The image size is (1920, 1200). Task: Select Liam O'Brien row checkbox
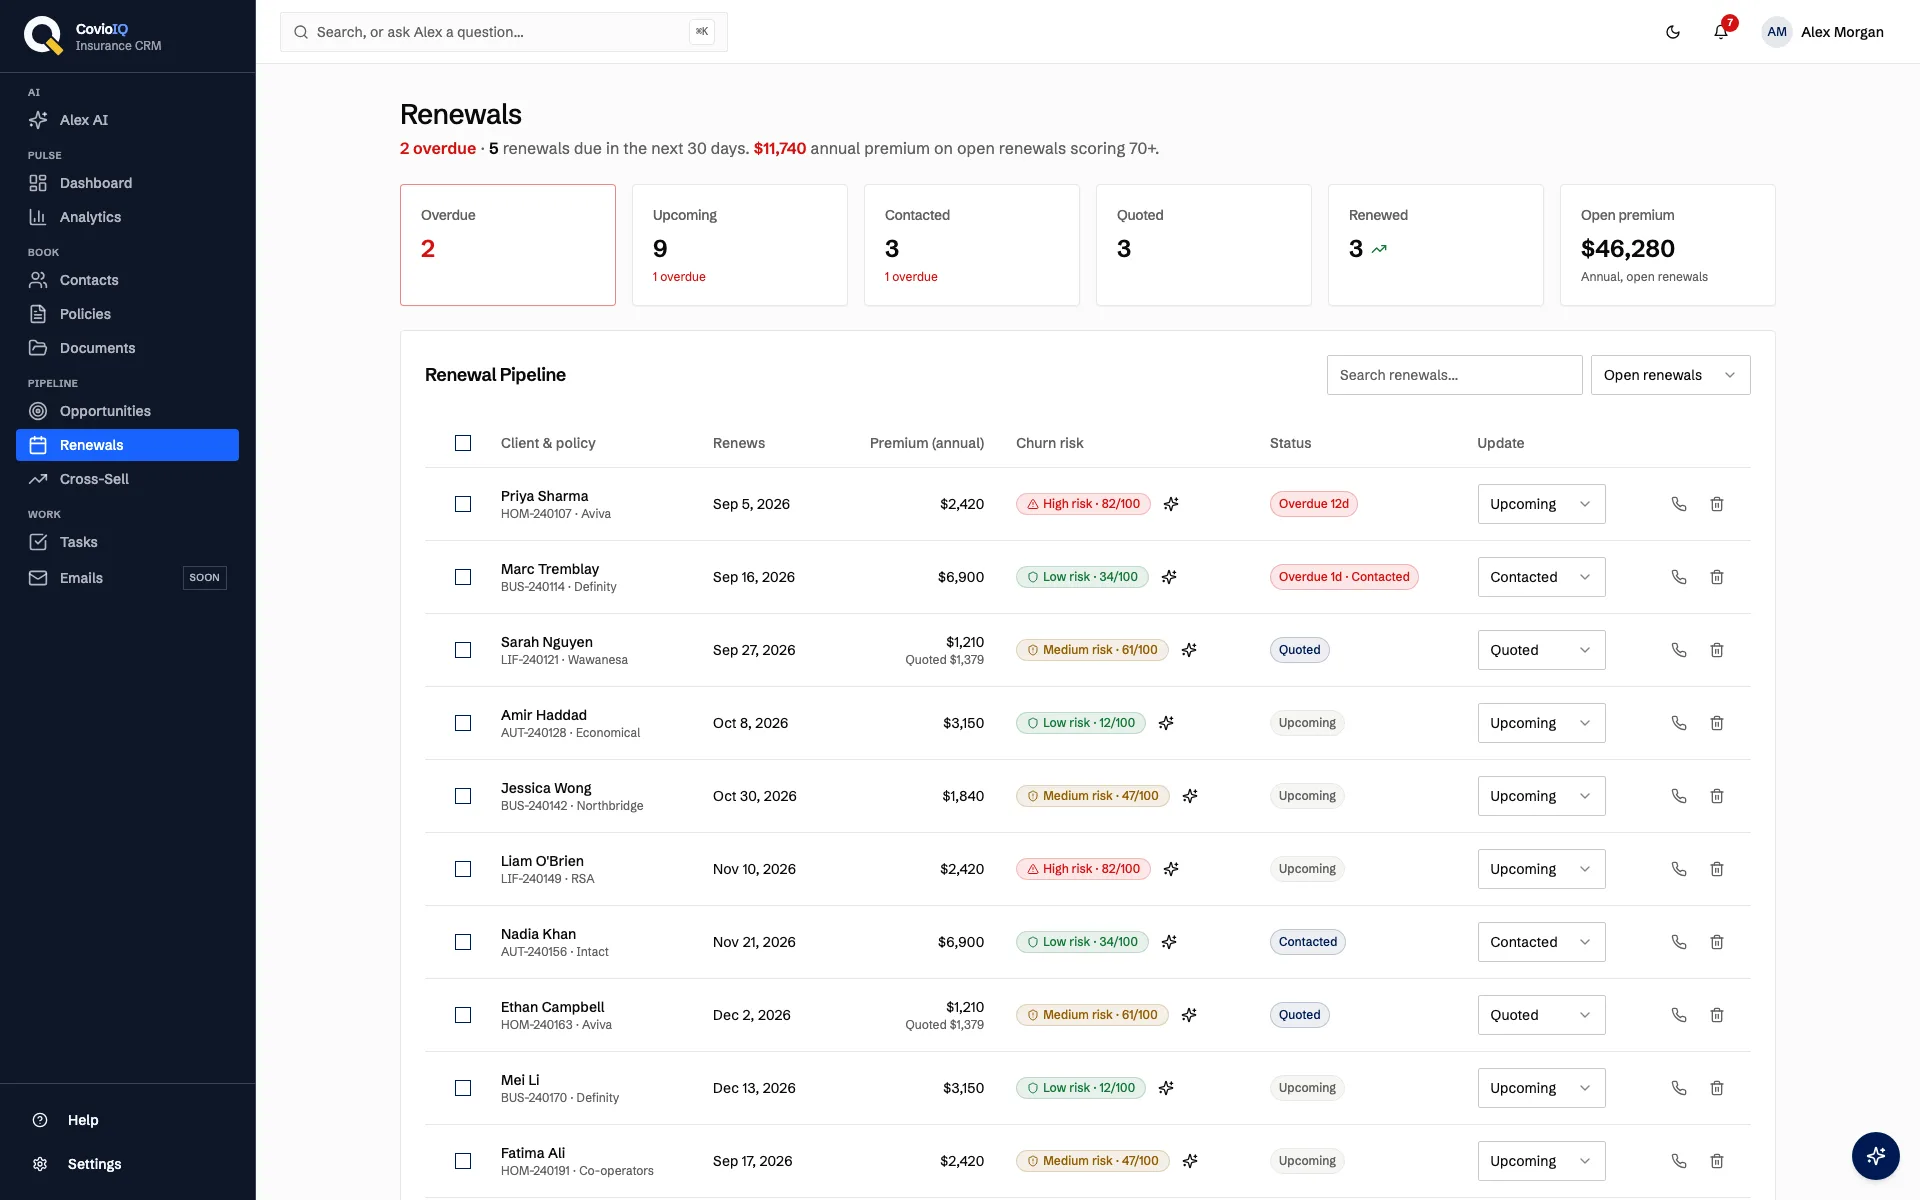coord(463,869)
